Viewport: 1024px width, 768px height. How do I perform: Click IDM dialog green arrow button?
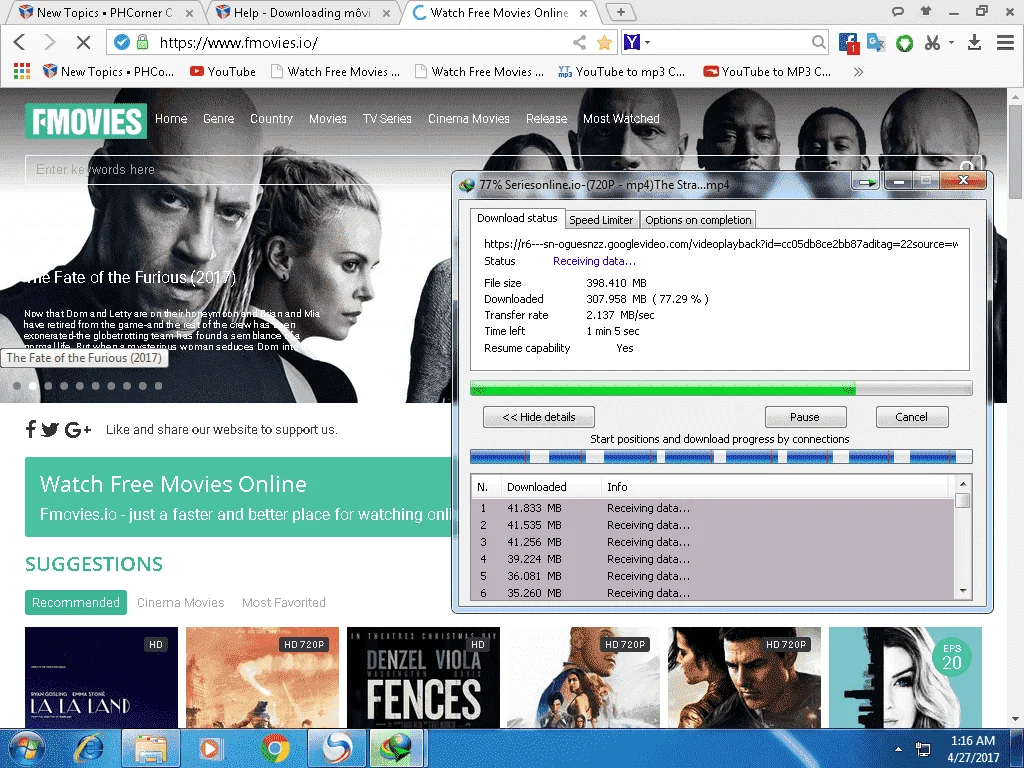click(x=867, y=182)
